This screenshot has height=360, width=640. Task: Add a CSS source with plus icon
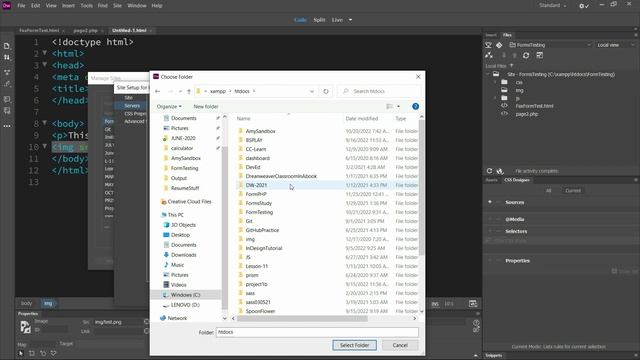pyautogui.click(x=490, y=202)
